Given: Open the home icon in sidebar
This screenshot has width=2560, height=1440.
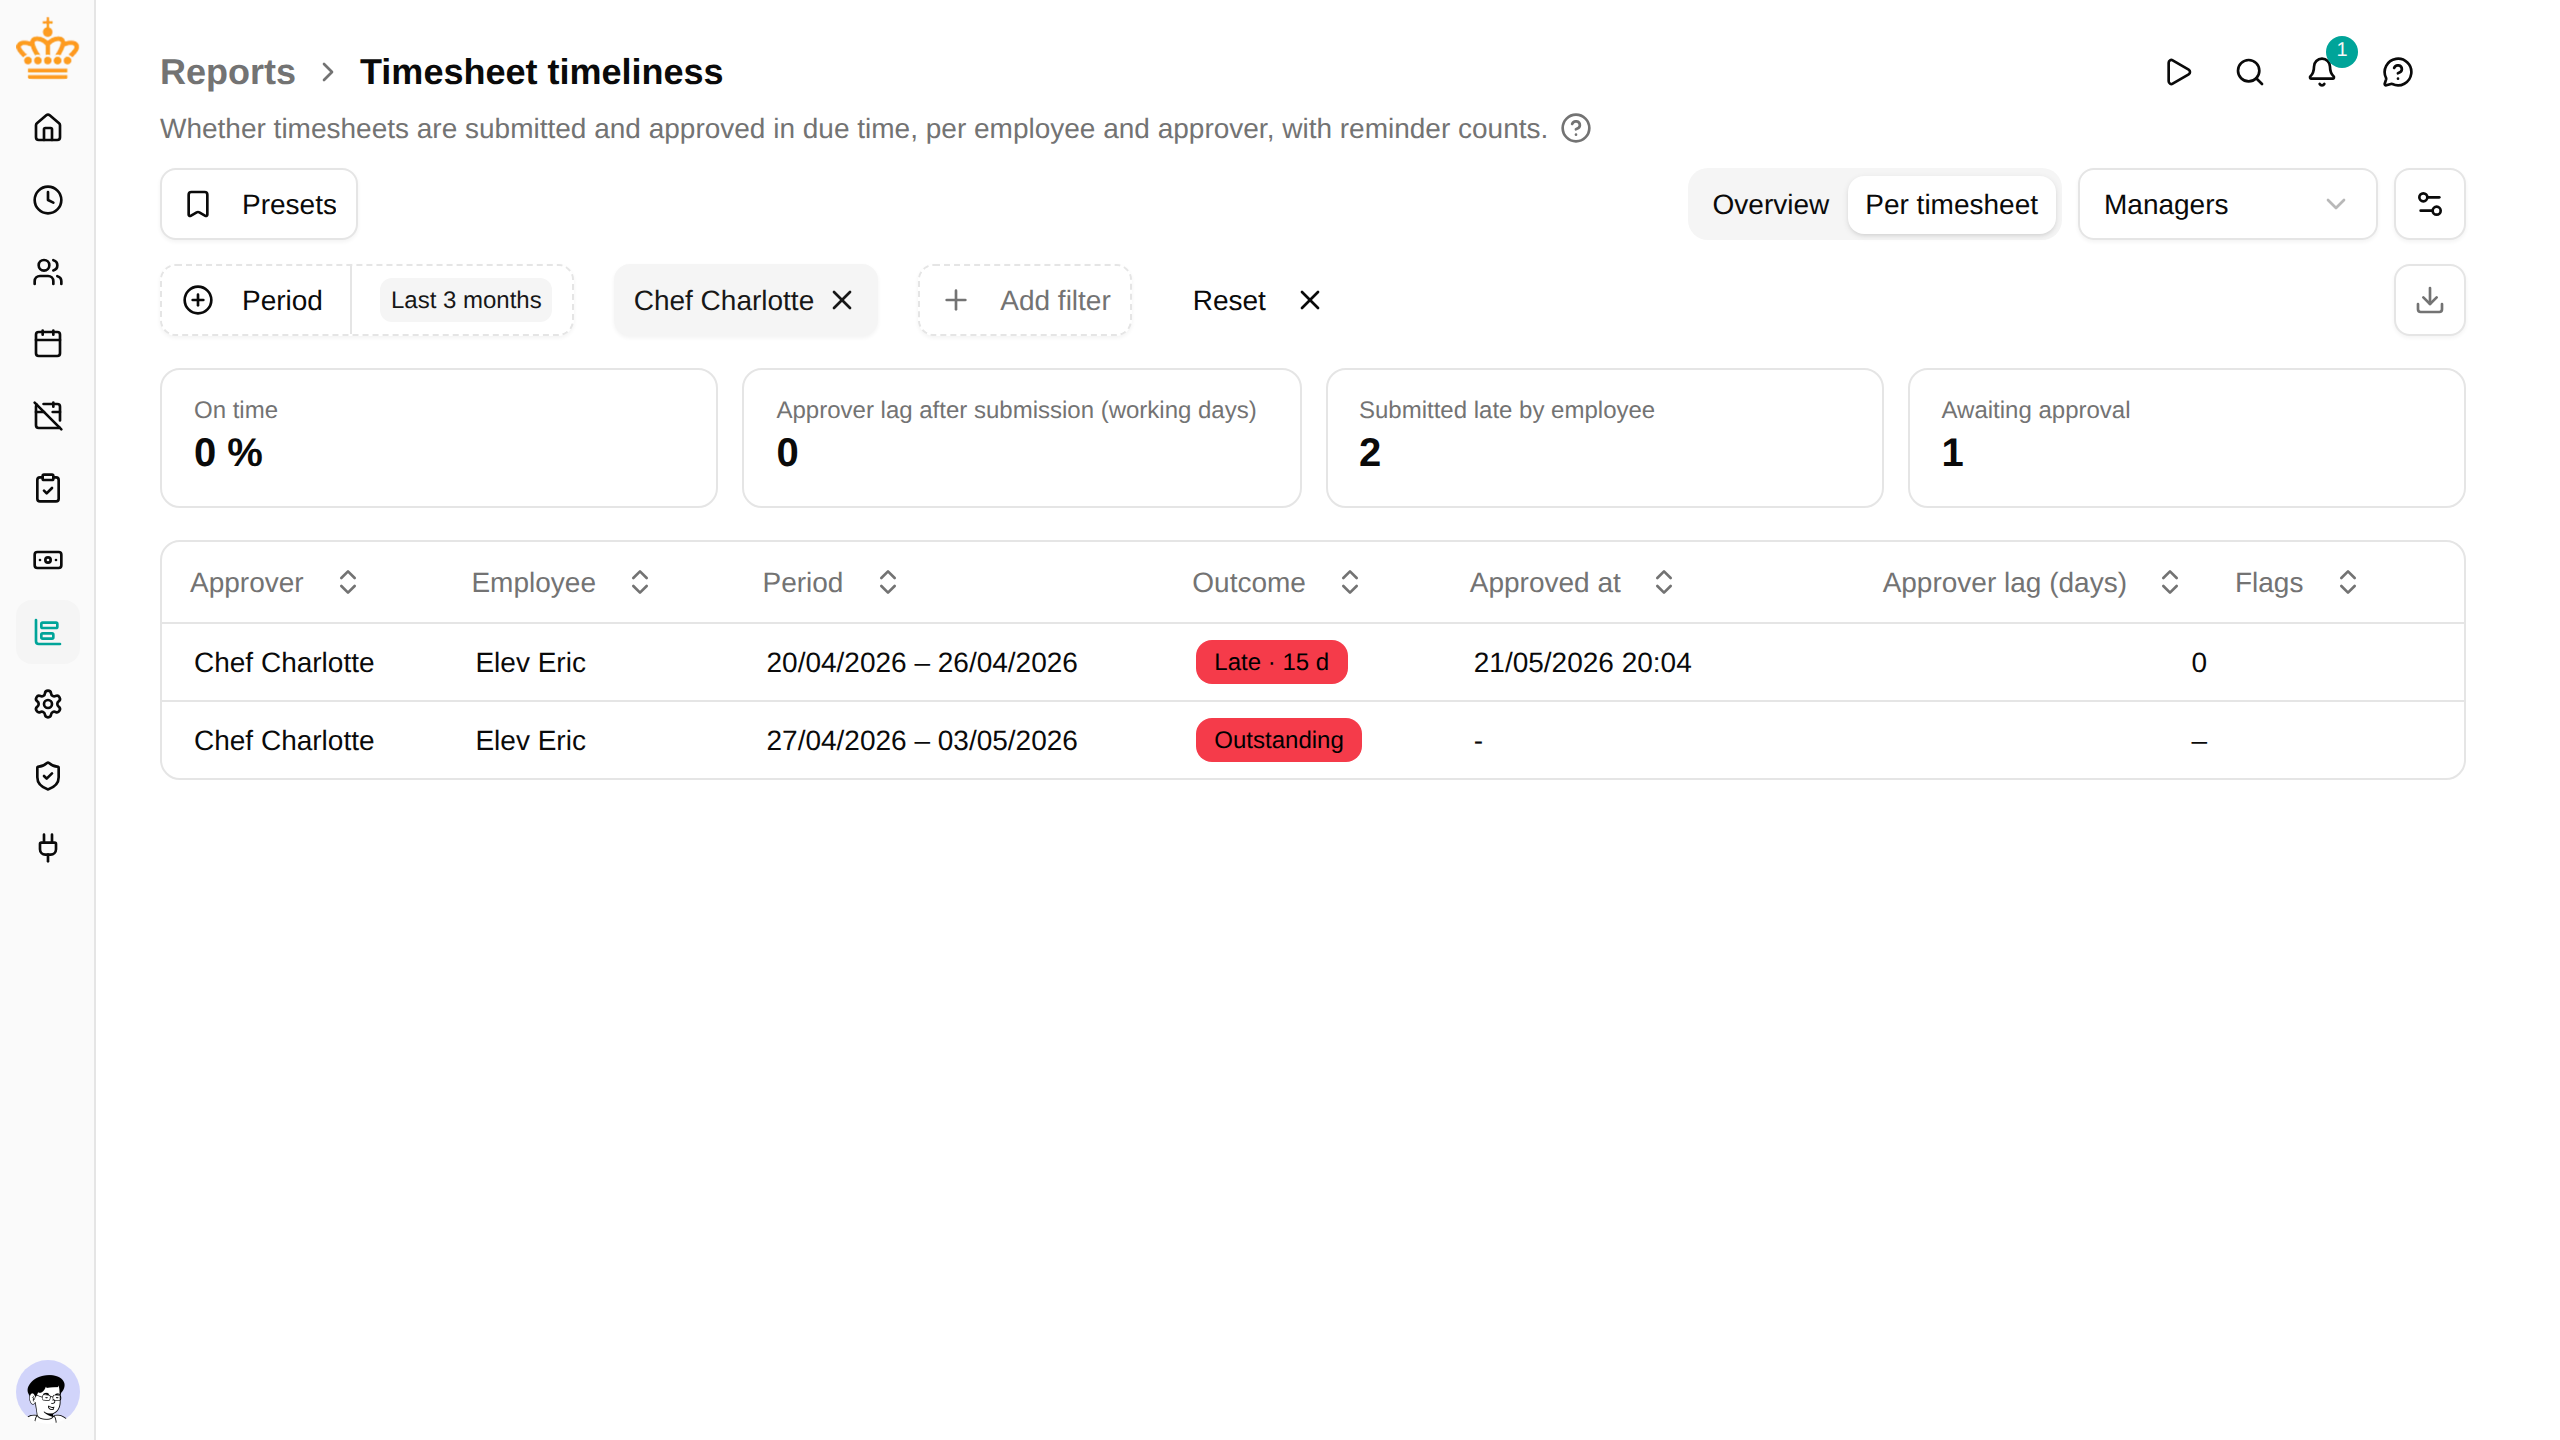Looking at the screenshot, I should pyautogui.click(x=48, y=128).
